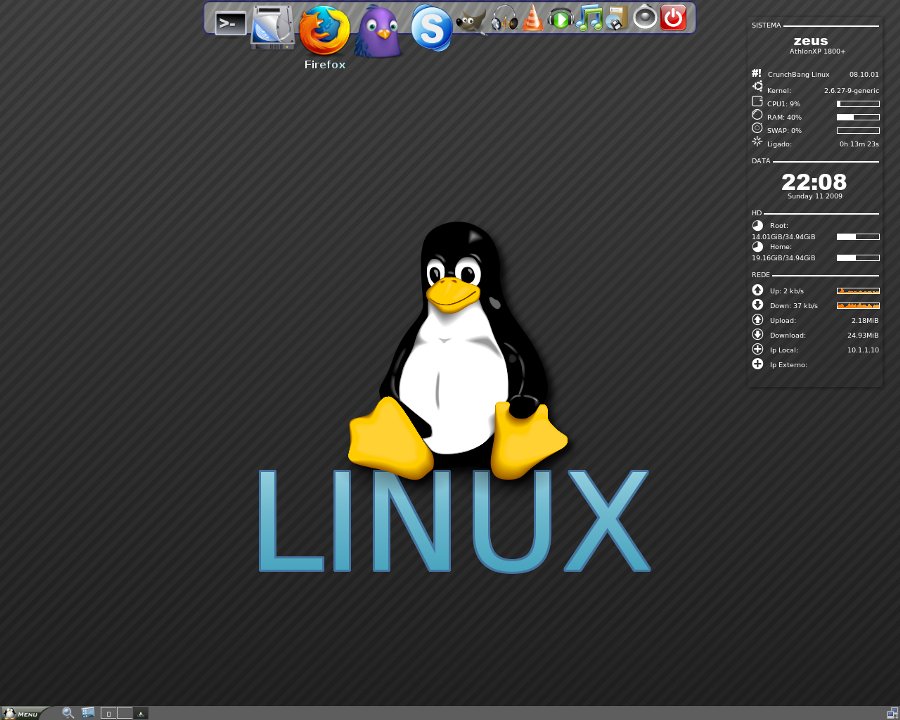The image size is (900, 720).
Task: Open Pidgin messenger purple bird icon
Action: tap(378, 32)
